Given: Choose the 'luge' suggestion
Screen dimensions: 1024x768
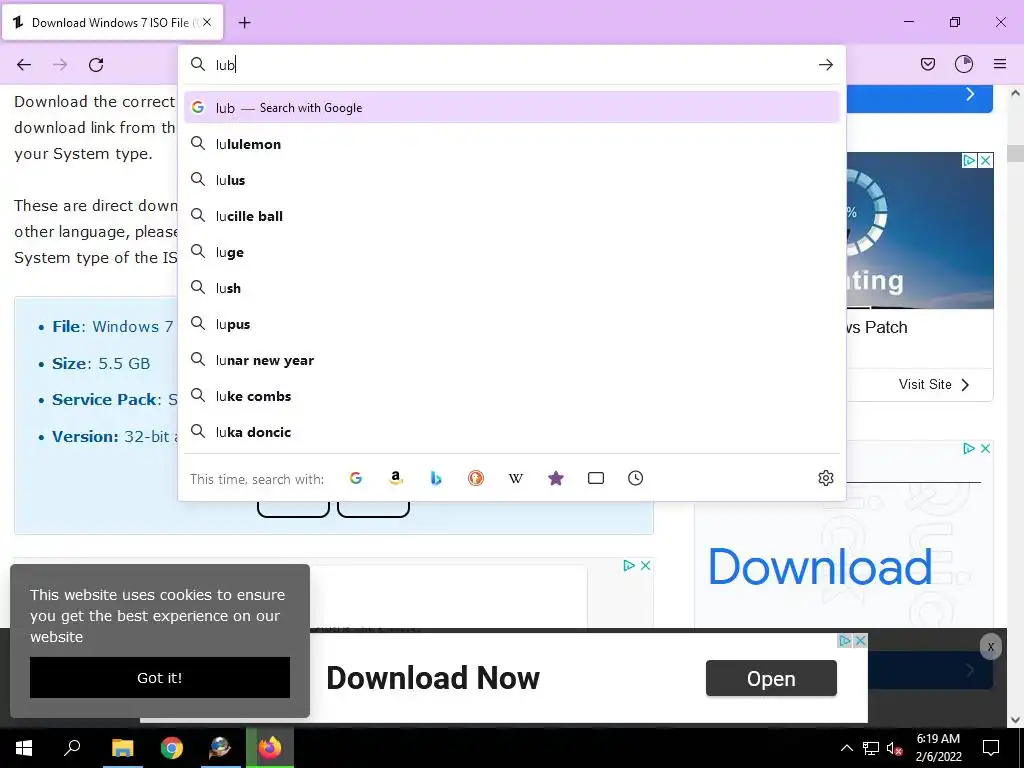Looking at the screenshot, I should click(x=511, y=252).
